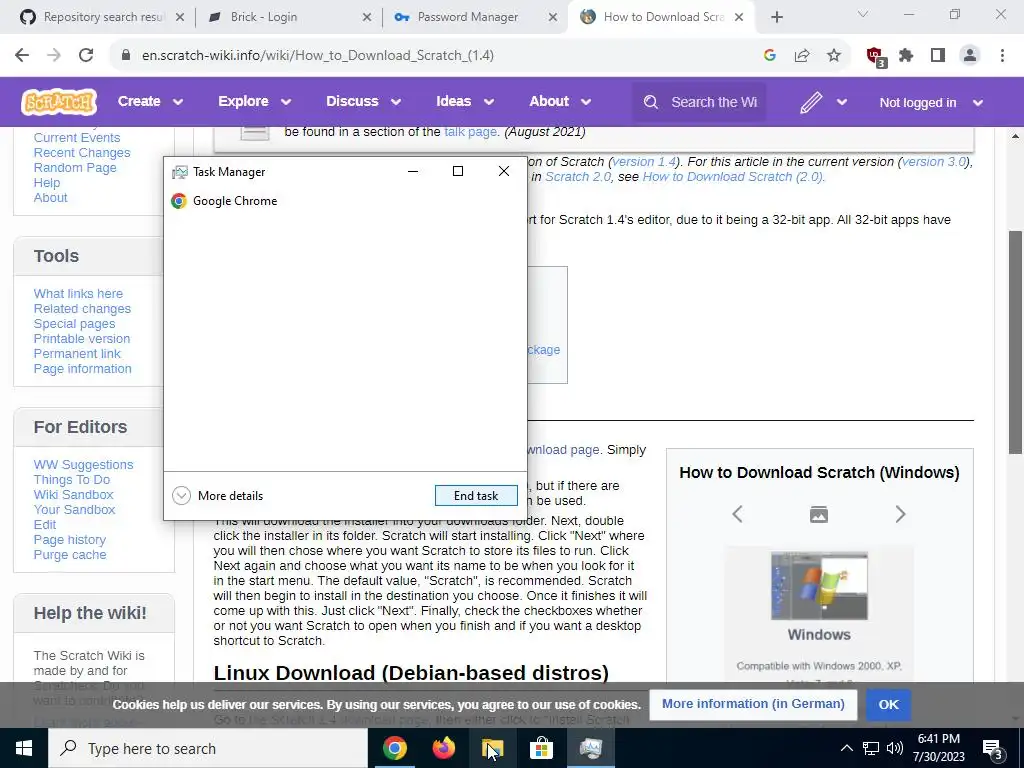The image size is (1024, 768).
Task: Accept cookies with the OK button
Action: pyautogui.click(x=888, y=705)
